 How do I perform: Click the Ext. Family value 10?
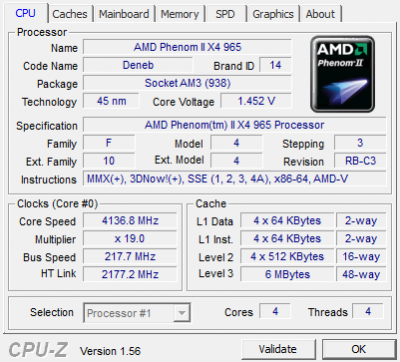[109, 161]
